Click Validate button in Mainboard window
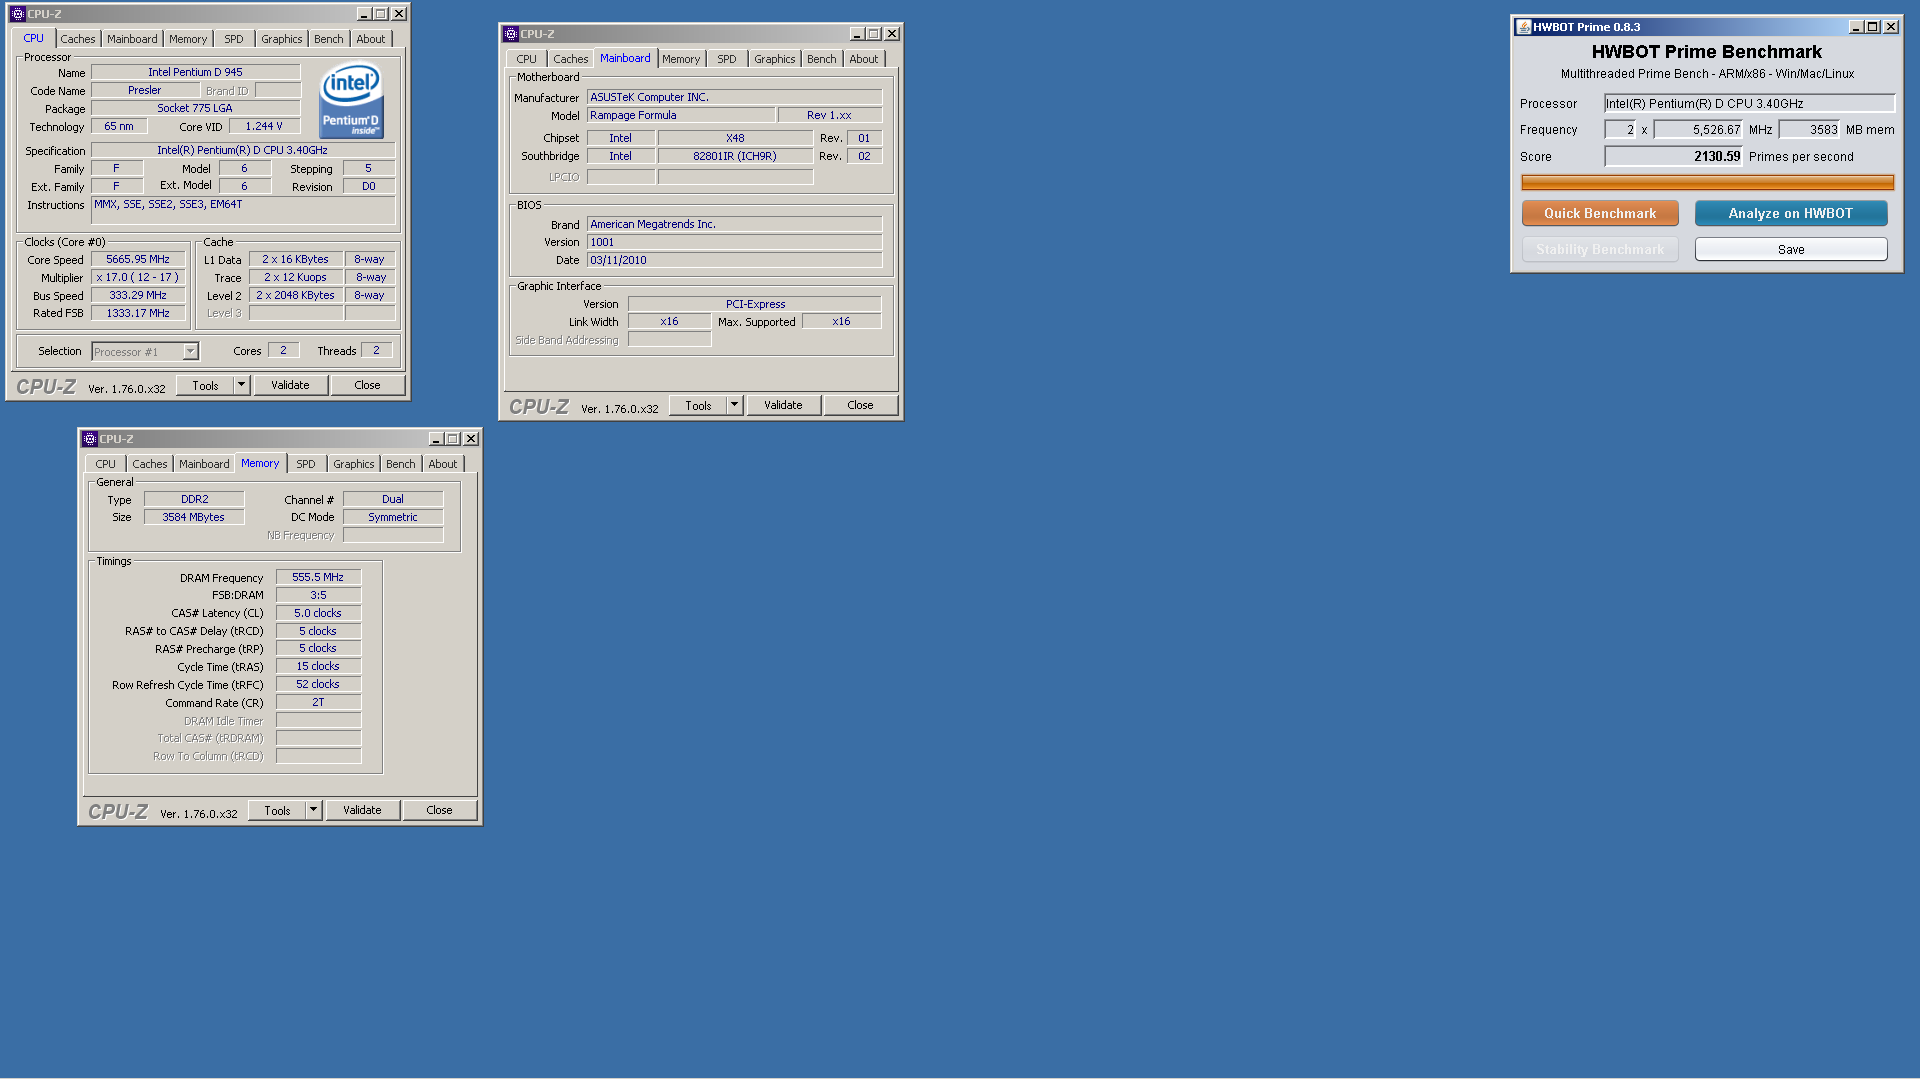This screenshot has height=1080, width=1920. coord(783,405)
